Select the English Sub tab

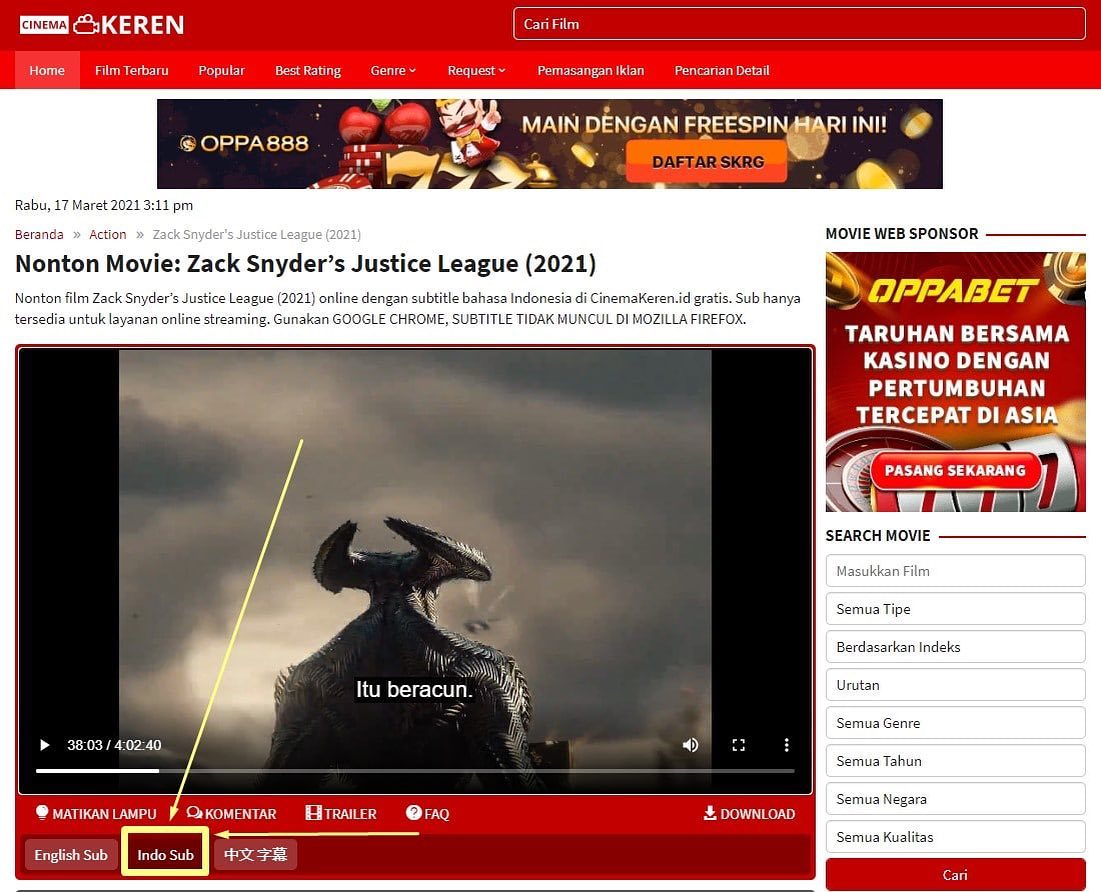coord(71,855)
